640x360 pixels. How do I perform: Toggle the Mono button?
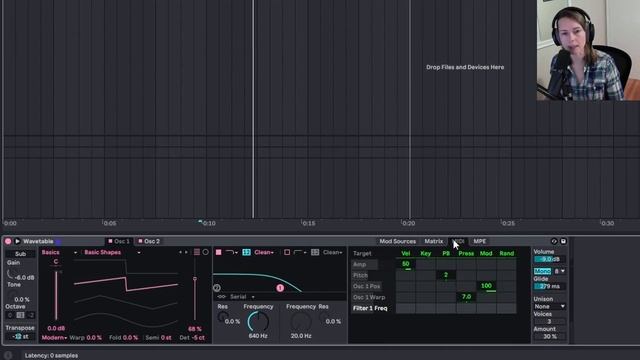(x=542, y=271)
